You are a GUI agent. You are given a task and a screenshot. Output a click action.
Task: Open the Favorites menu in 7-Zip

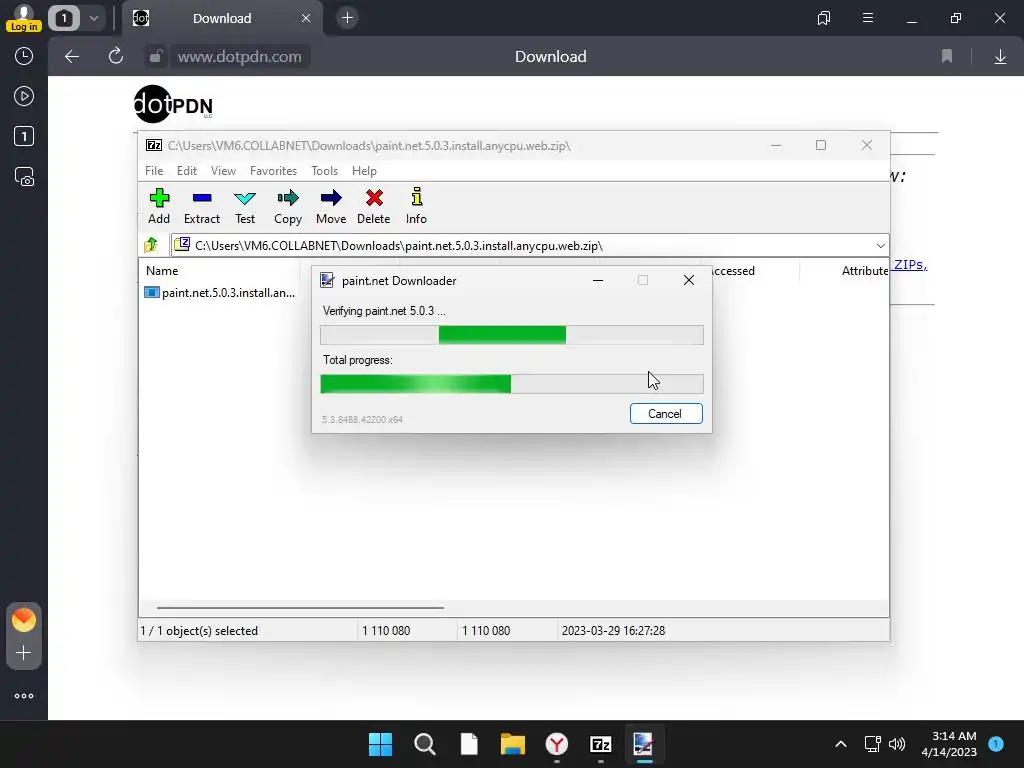[x=274, y=170]
